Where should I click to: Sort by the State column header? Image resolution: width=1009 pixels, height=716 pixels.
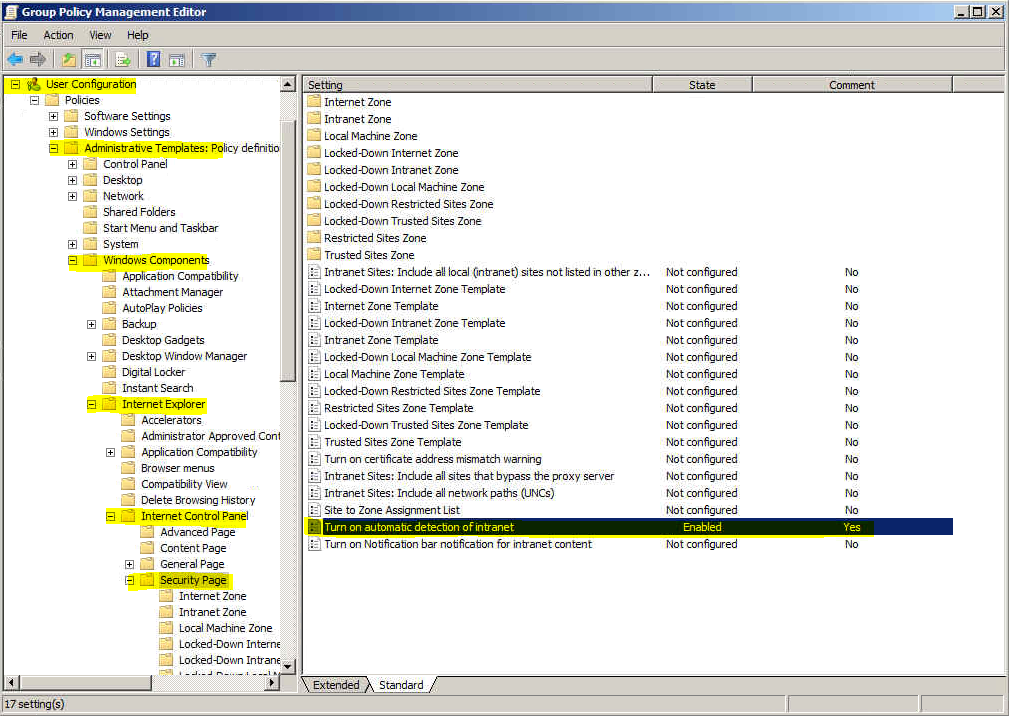[702, 85]
